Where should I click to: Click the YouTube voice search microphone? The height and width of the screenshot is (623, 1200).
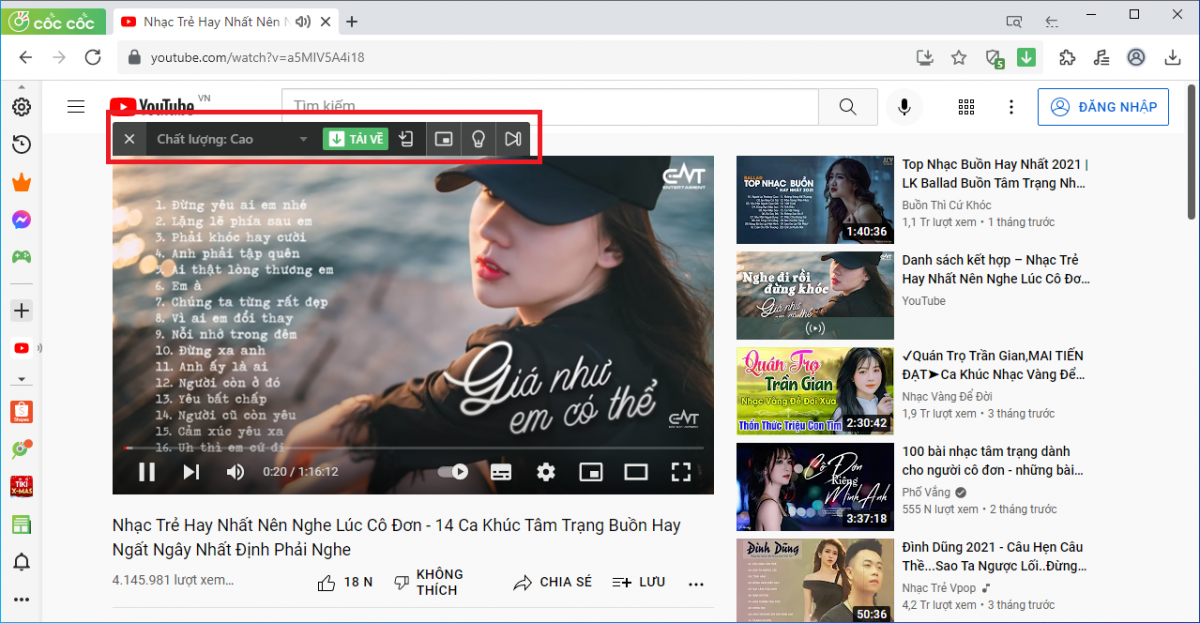pos(904,107)
